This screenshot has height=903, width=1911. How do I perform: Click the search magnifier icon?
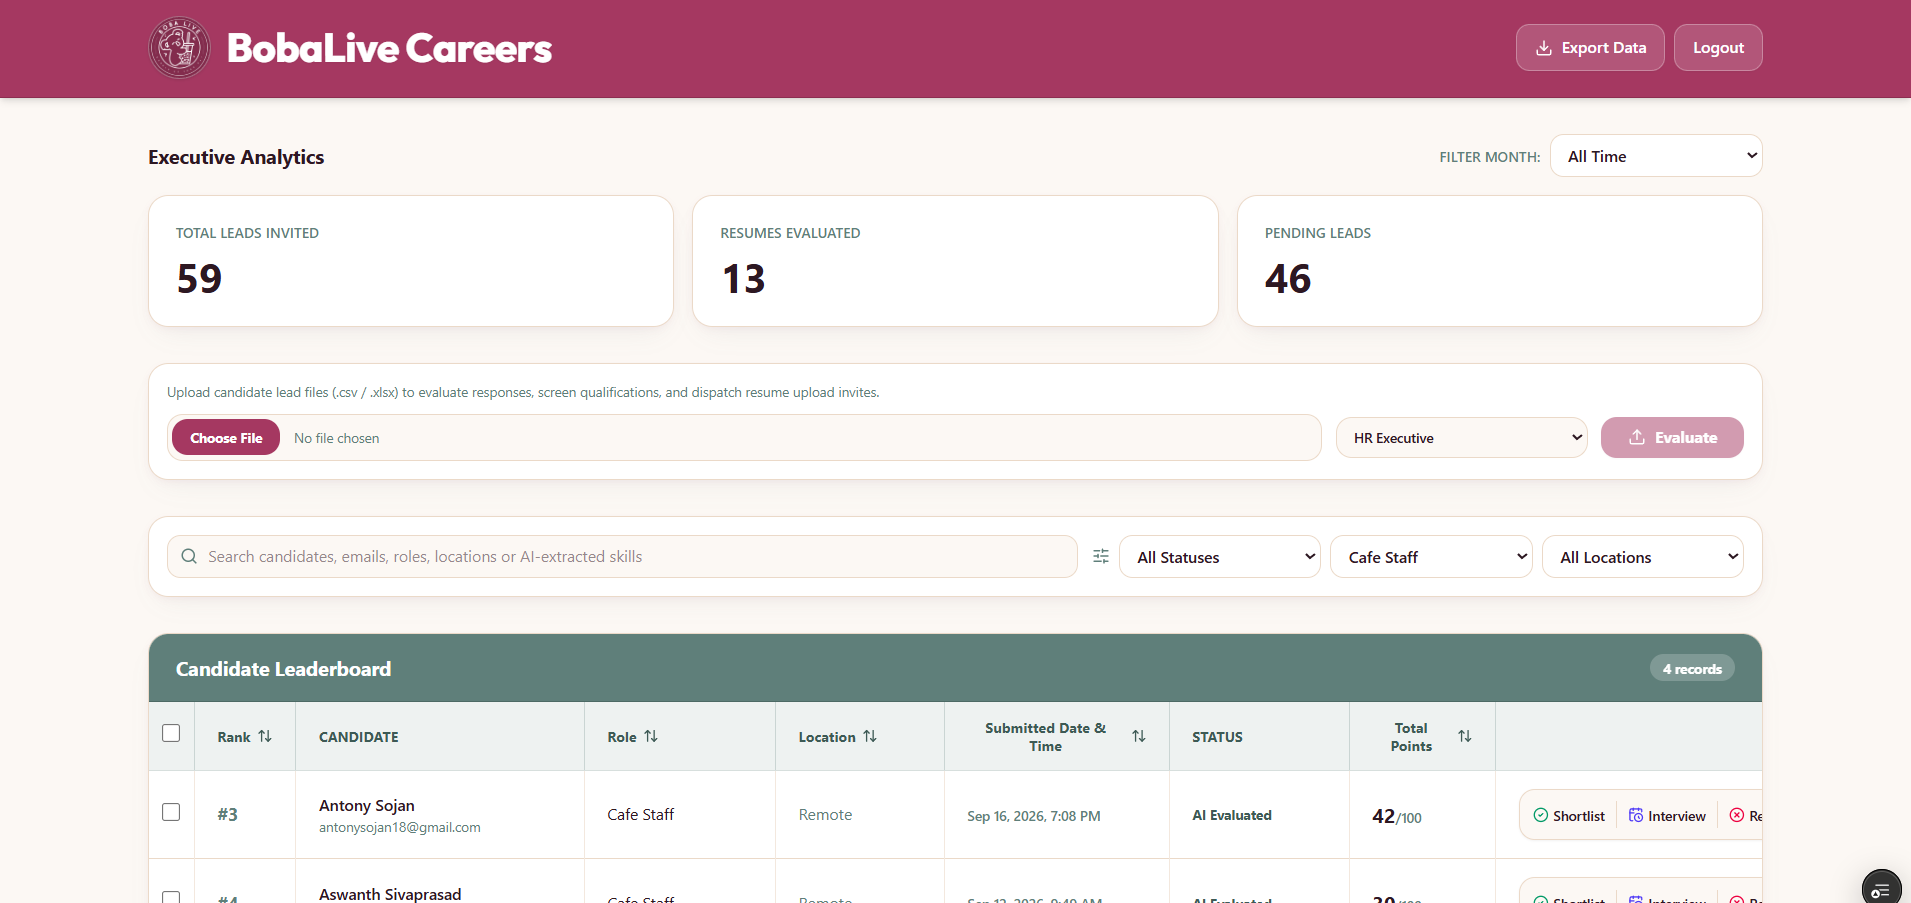coord(189,557)
